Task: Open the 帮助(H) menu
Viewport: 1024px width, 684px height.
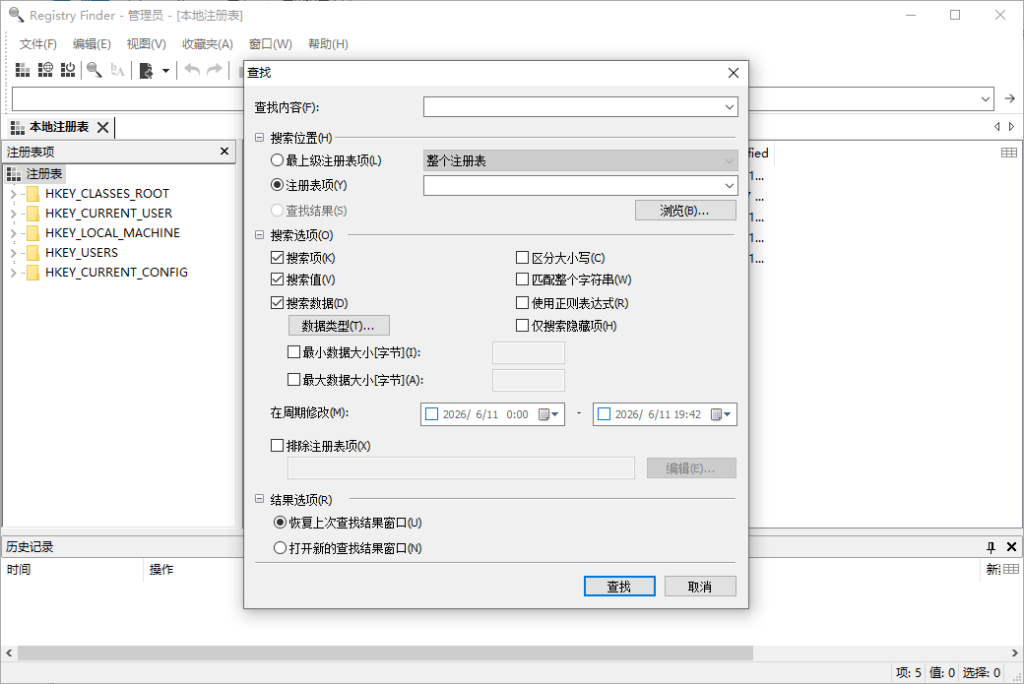Action: click(x=328, y=44)
